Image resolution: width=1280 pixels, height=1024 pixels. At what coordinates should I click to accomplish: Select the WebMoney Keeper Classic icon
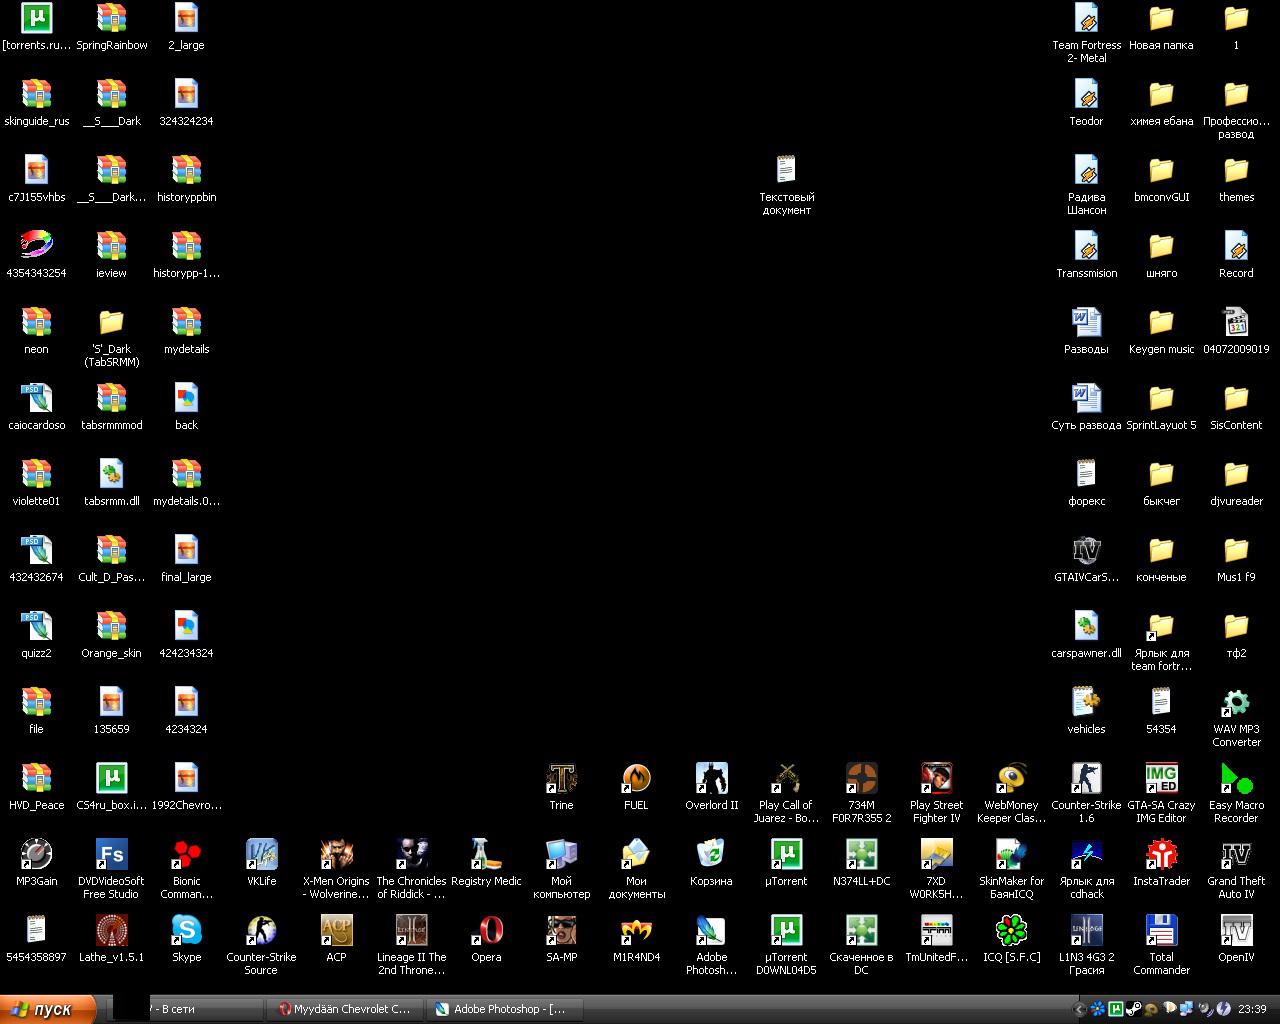[x=1011, y=778]
